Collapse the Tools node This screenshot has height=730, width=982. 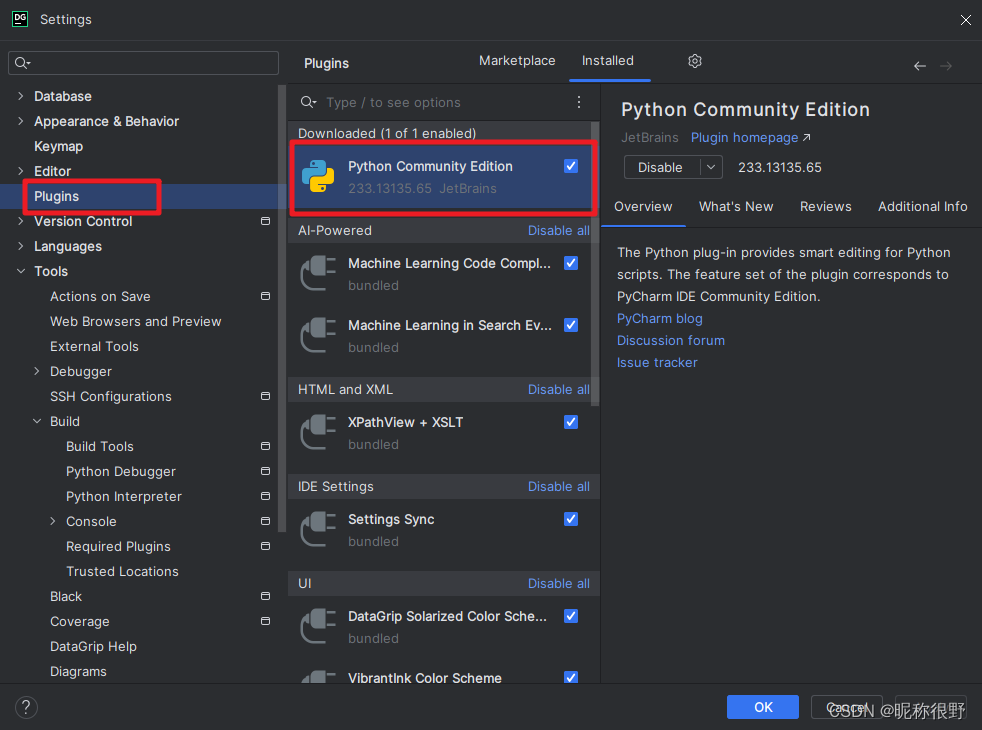pos(21,271)
